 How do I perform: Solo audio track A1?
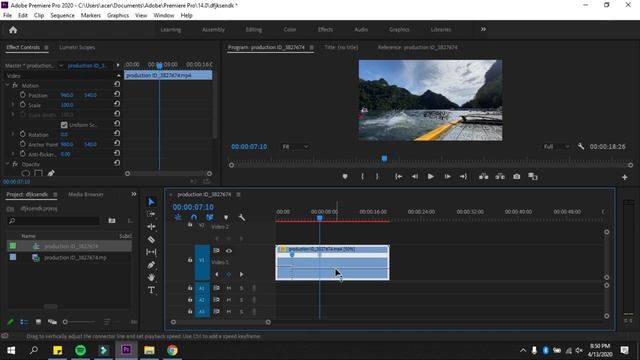click(x=241, y=288)
